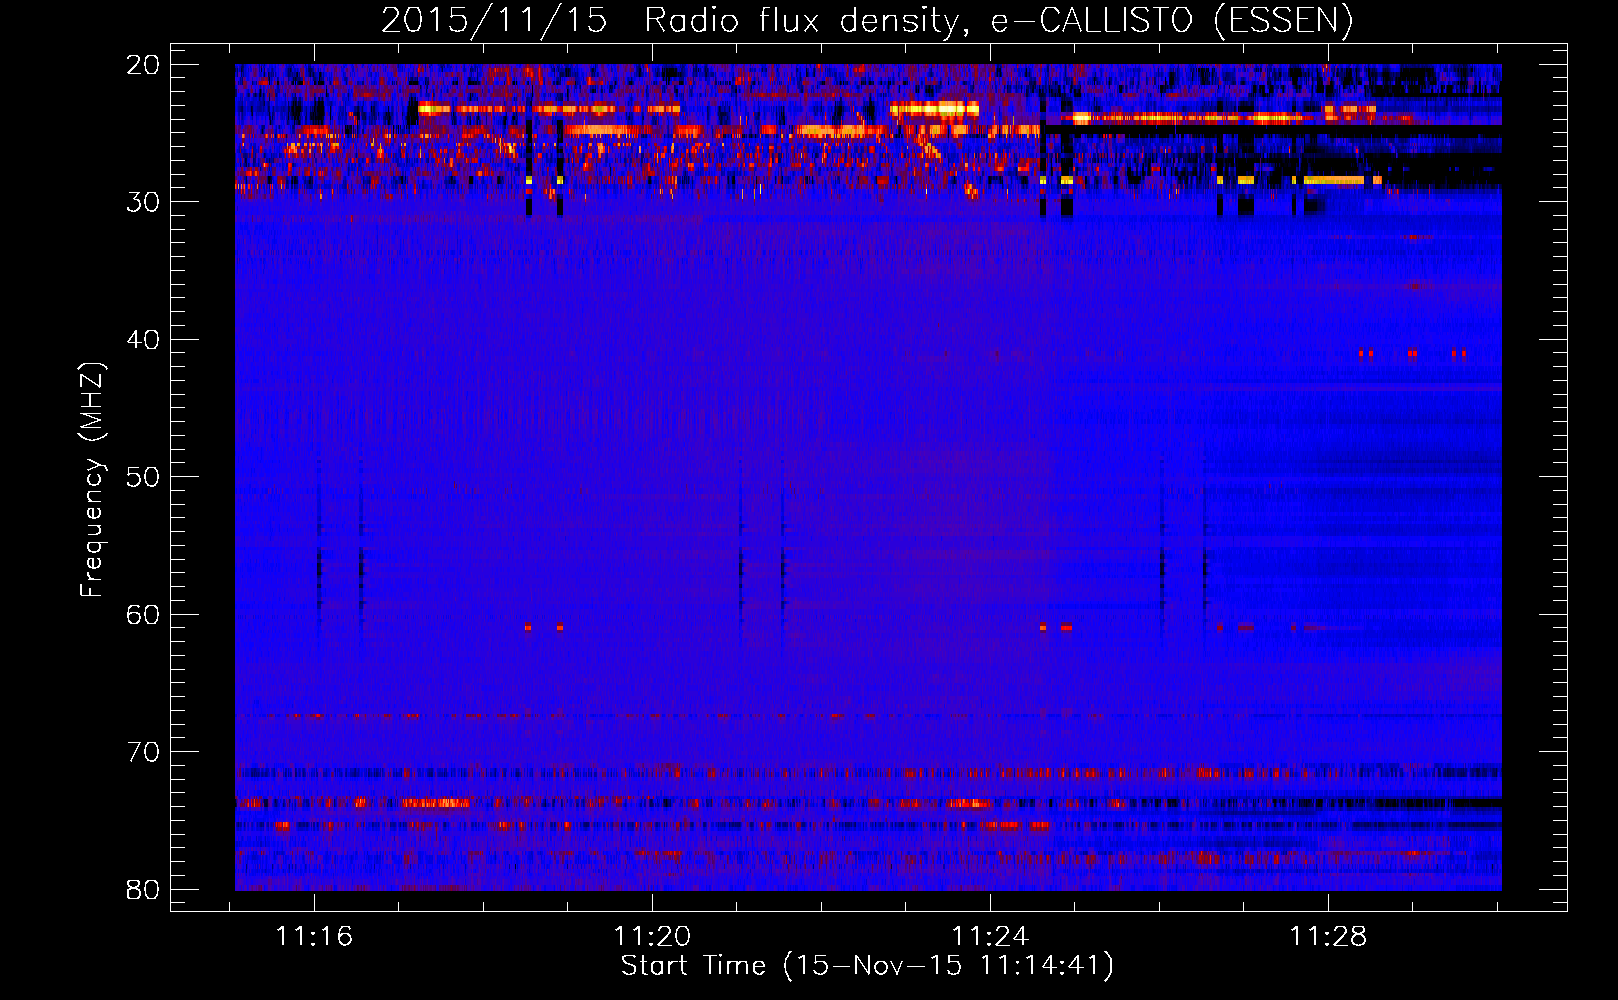The height and width of the screenshot is (1000, 1618).
Task: Click the '11:28' time tick label
Action: coord(1328,937)
